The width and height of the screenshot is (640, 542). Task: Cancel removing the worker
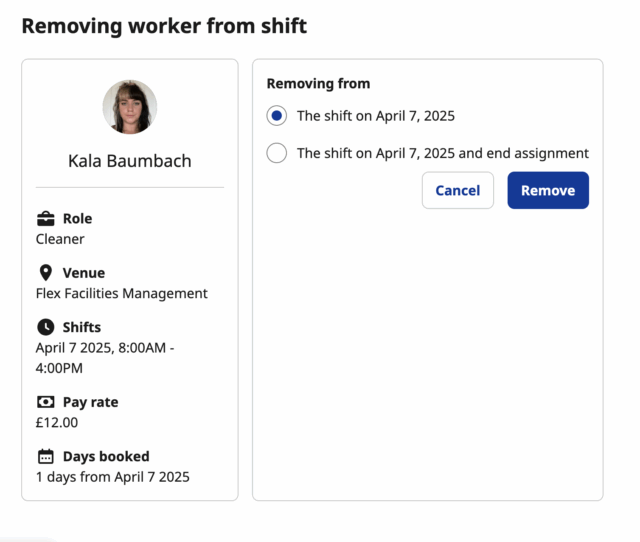pos(458,190)
